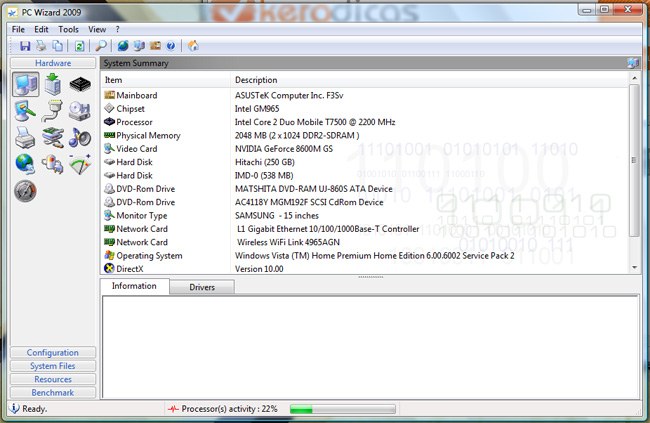The image size is (650, 423).
Task: Click the magnifying glass Search icon
Action: (x=101, y=46)
